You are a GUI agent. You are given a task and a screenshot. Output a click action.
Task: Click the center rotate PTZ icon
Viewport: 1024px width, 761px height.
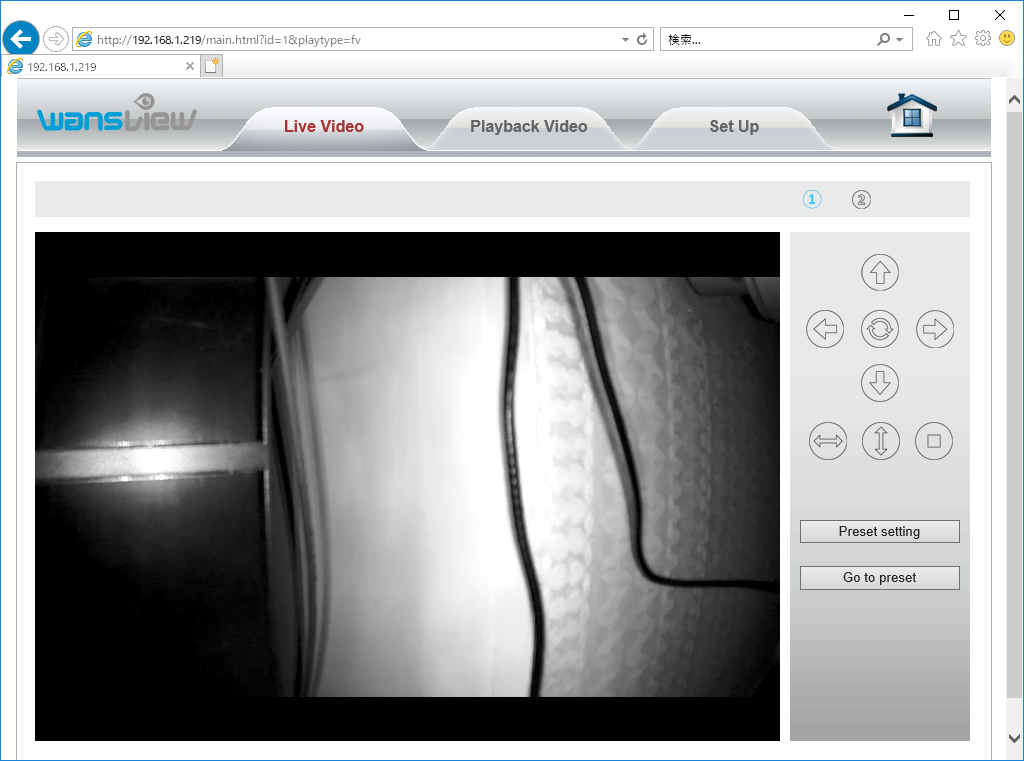pyautogui.click(x=880, y=329)
